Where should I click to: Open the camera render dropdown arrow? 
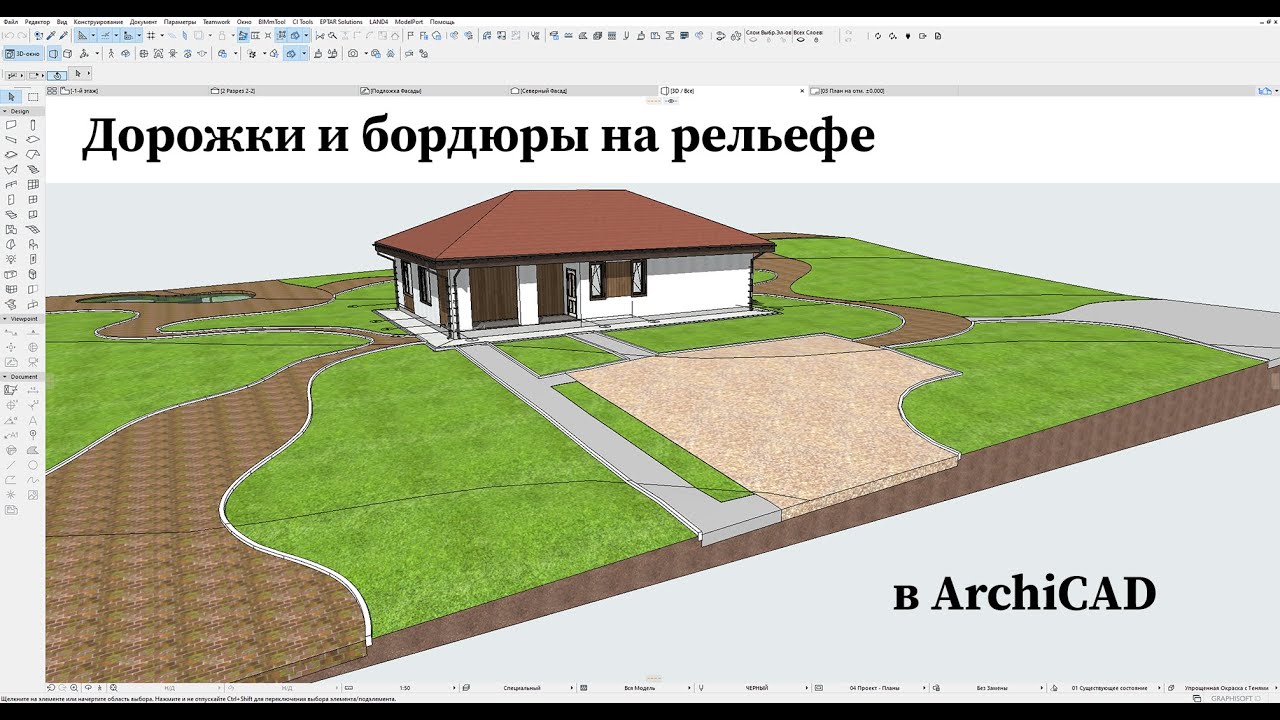point(366,53)
